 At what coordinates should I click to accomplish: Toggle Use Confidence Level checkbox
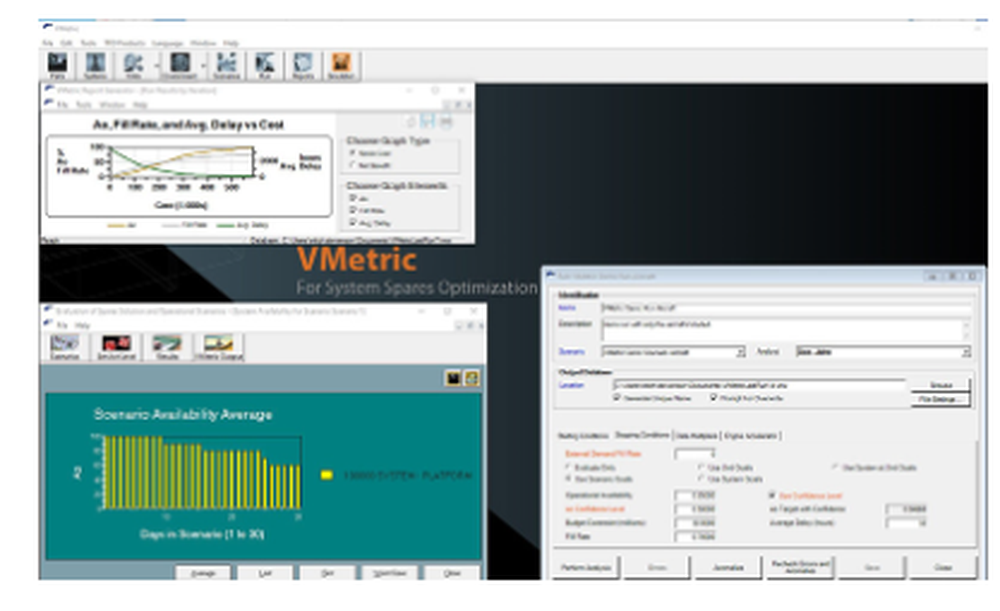772,495
